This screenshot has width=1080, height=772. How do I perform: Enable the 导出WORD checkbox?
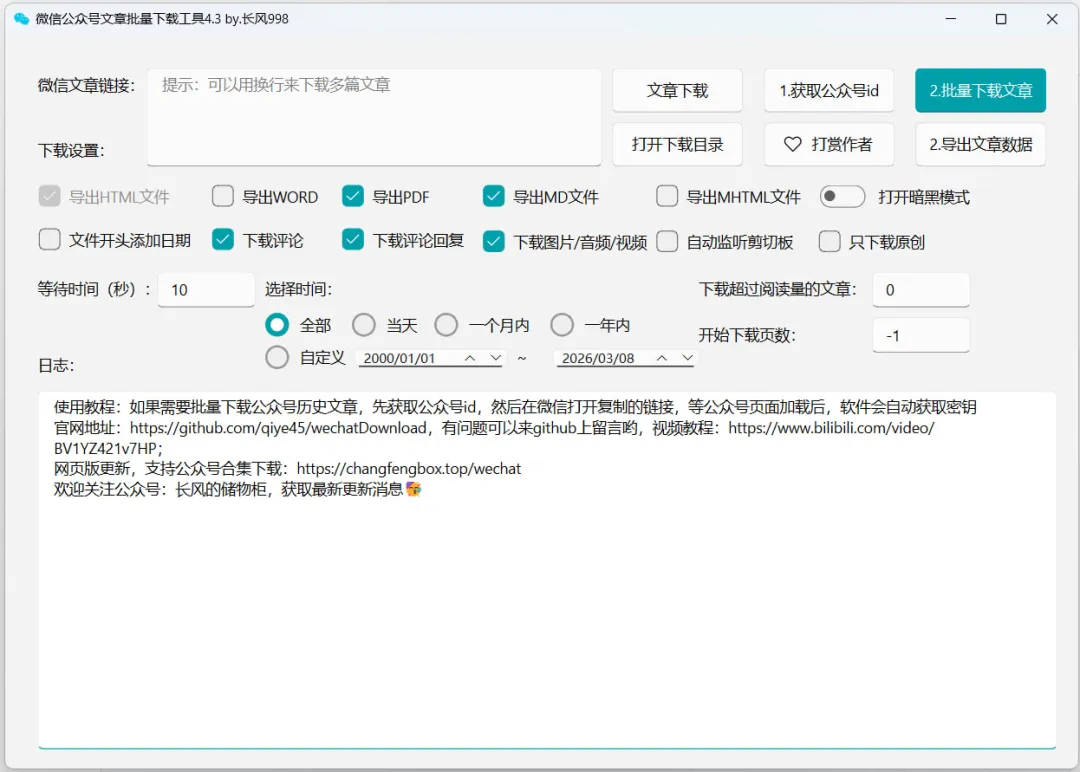pos(222,196)
